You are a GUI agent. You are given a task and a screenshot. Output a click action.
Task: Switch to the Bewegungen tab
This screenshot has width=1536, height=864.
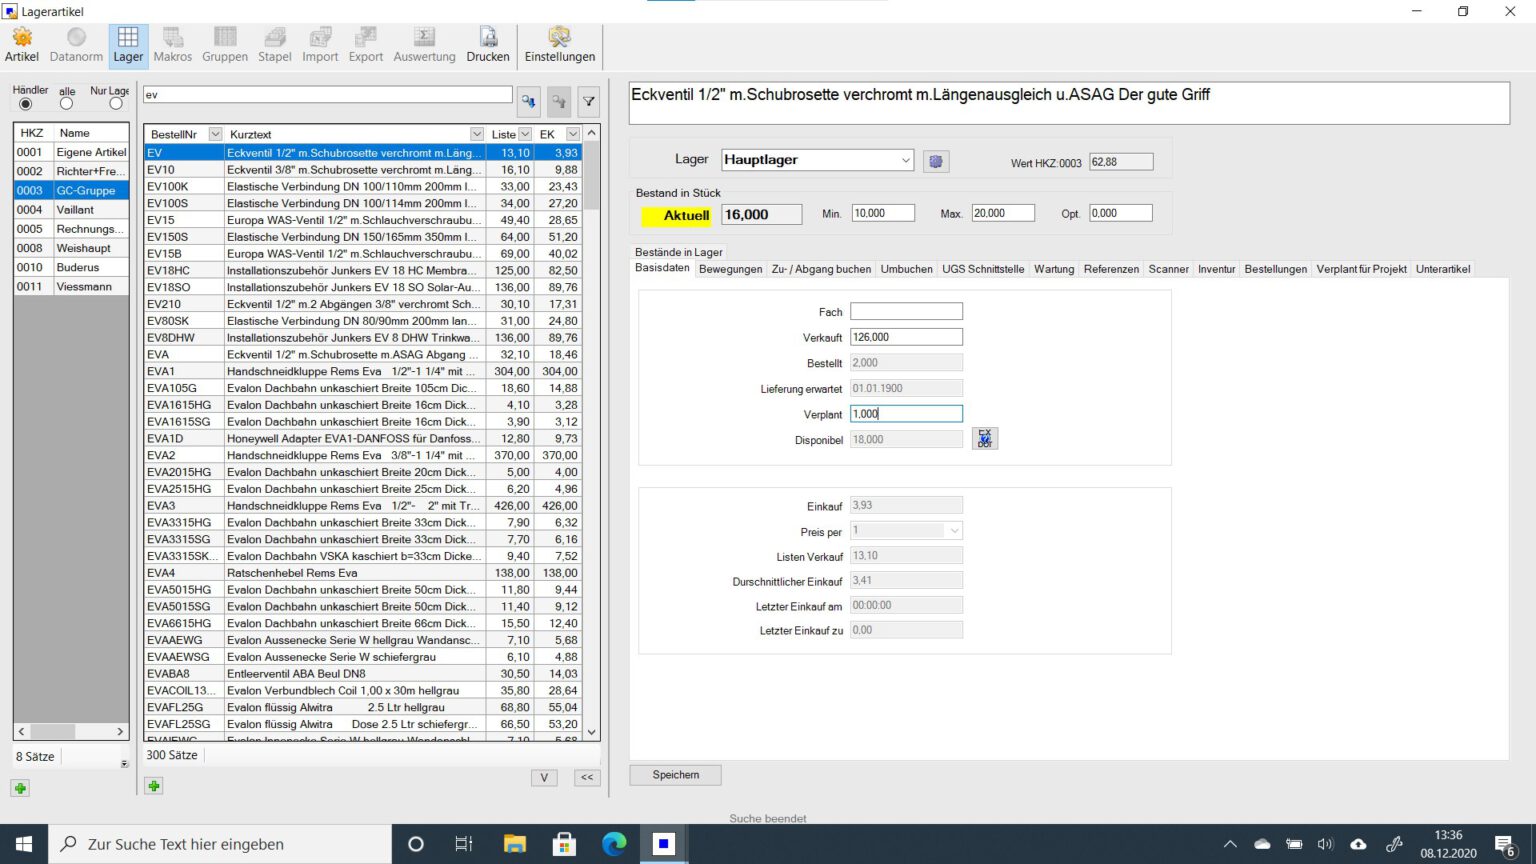click(730, 269)
